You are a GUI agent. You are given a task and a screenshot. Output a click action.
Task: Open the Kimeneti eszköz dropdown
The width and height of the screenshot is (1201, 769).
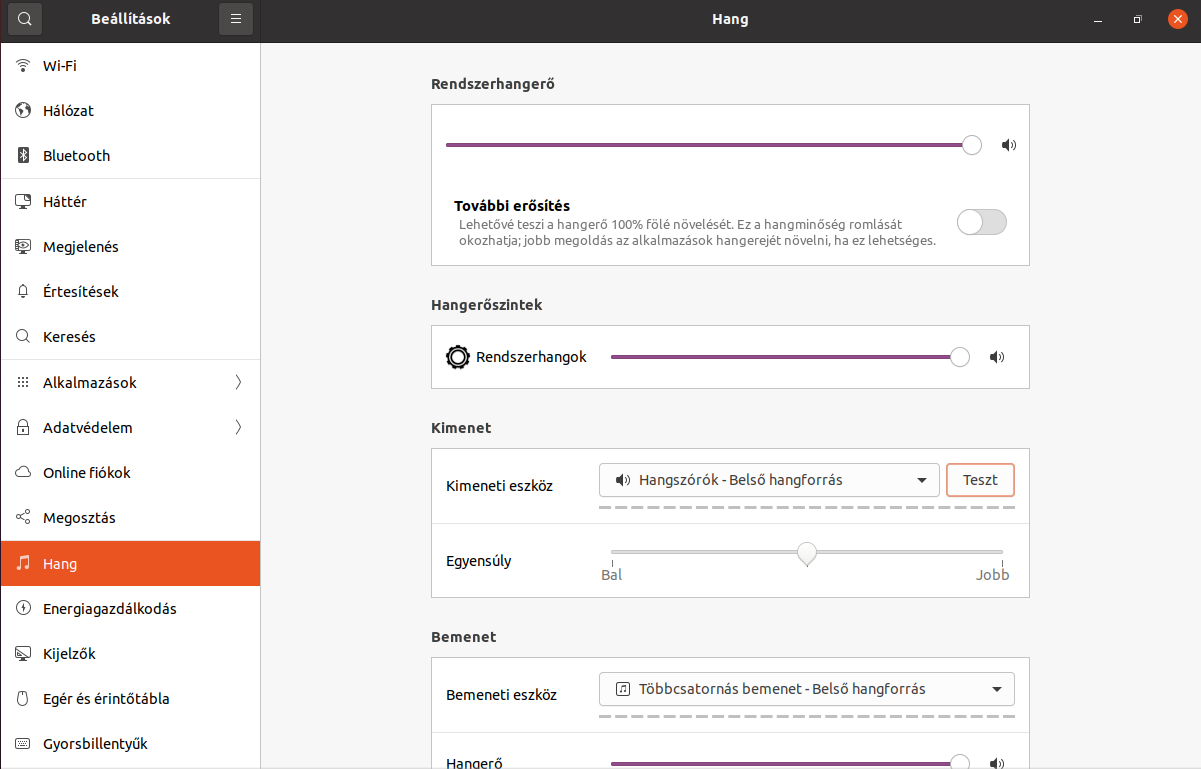coord(769,480)
